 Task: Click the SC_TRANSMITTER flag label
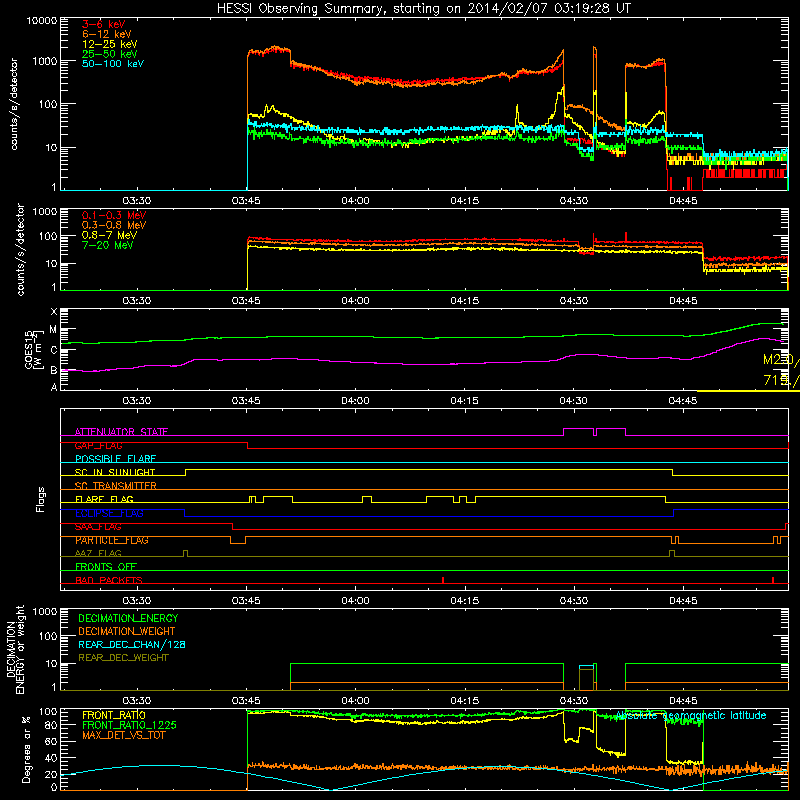click(116, 486)
